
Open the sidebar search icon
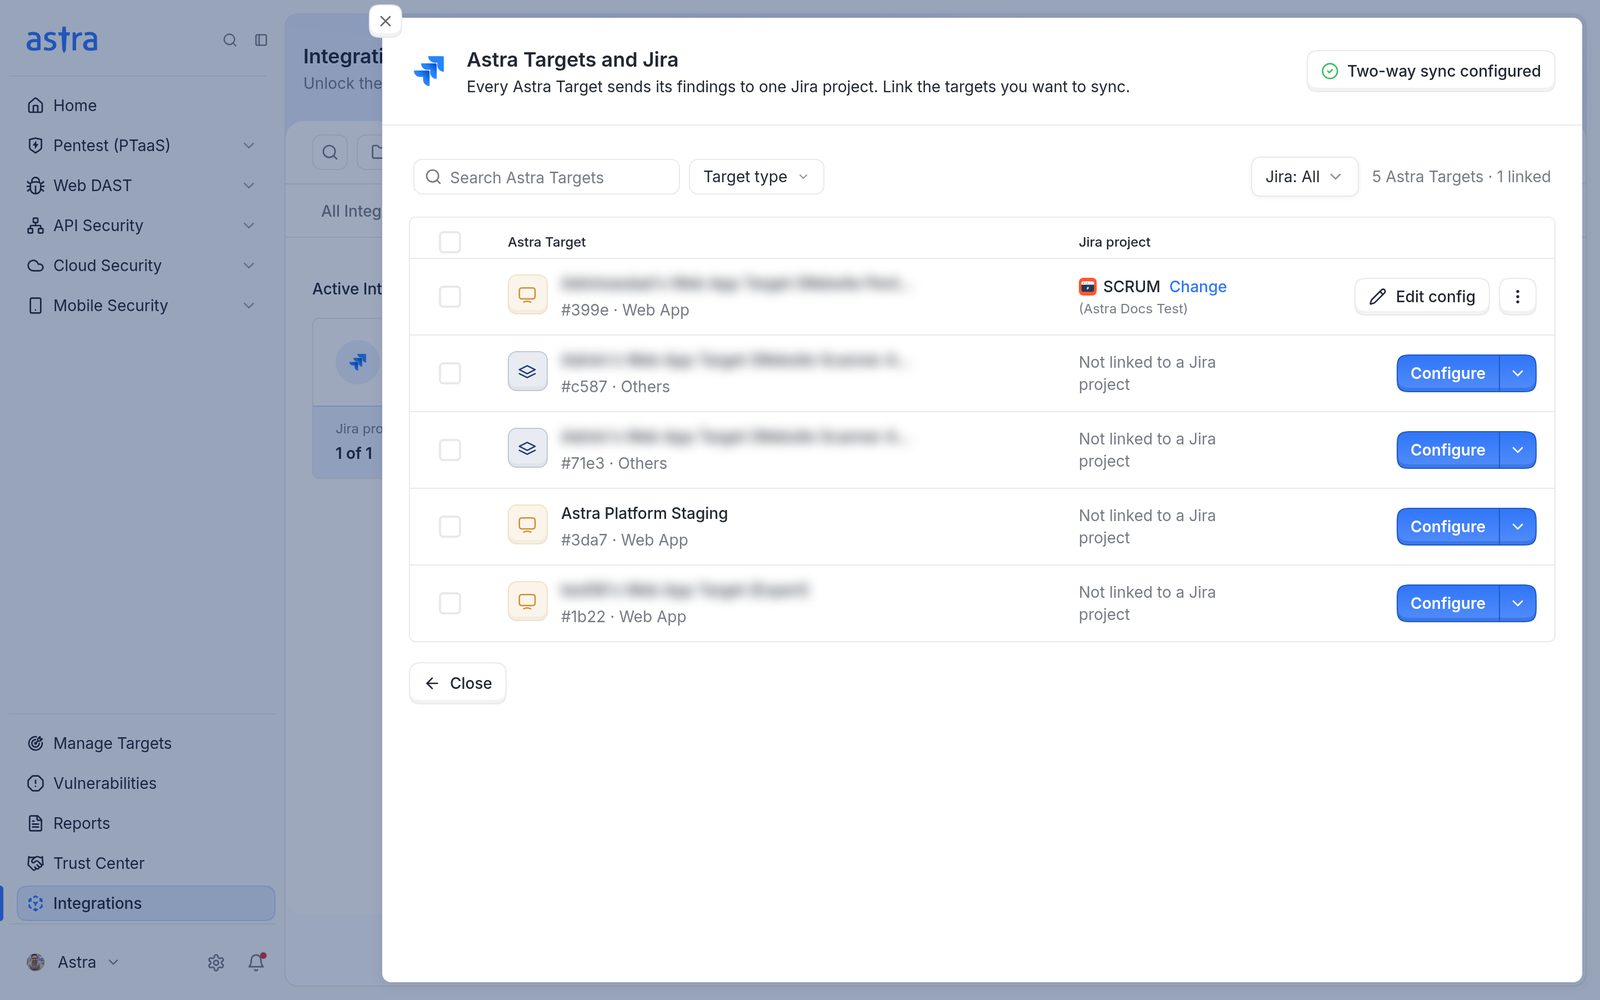[230, 40]
